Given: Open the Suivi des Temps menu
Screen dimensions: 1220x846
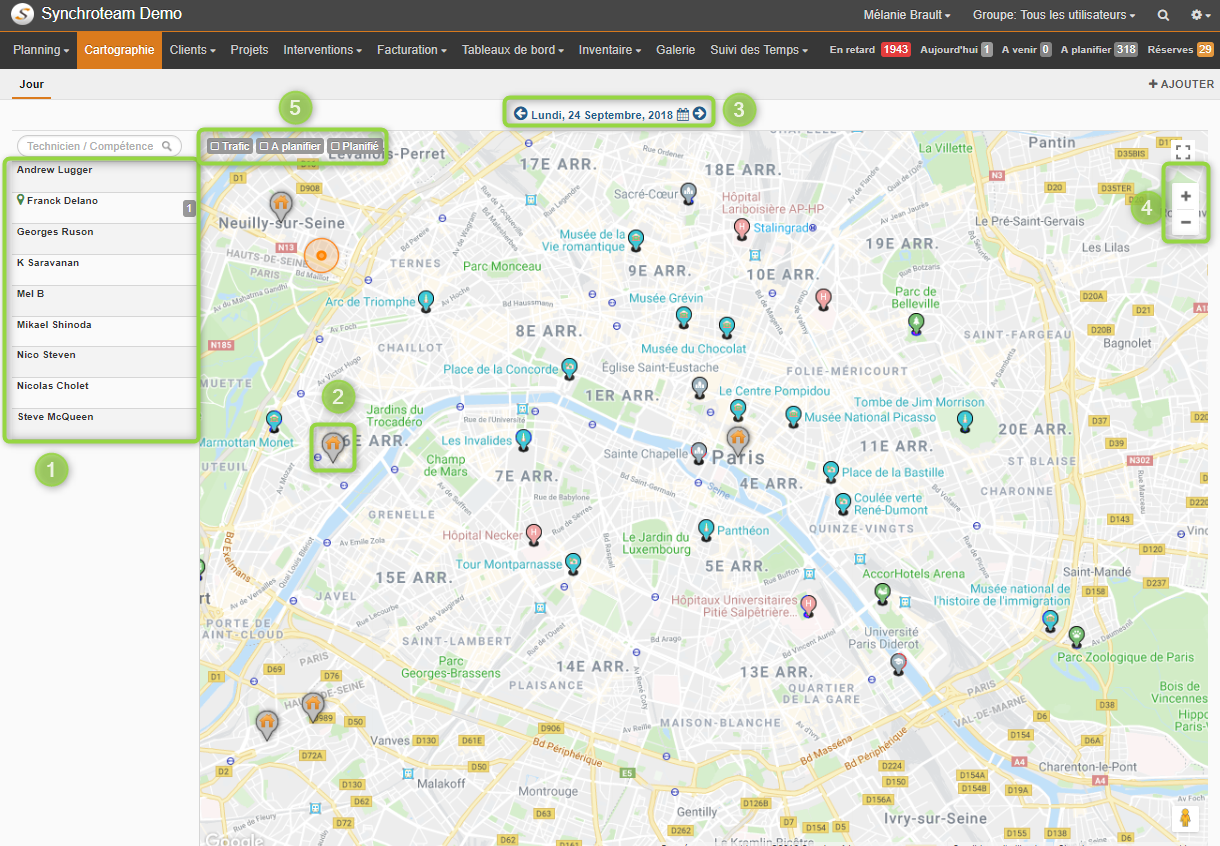Looking at the screenshot, I should (759, 50).
